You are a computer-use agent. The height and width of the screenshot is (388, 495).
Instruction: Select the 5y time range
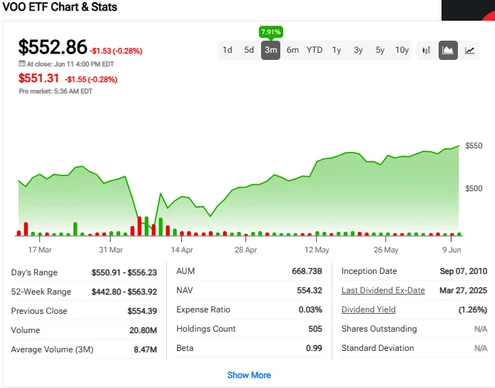380,50
